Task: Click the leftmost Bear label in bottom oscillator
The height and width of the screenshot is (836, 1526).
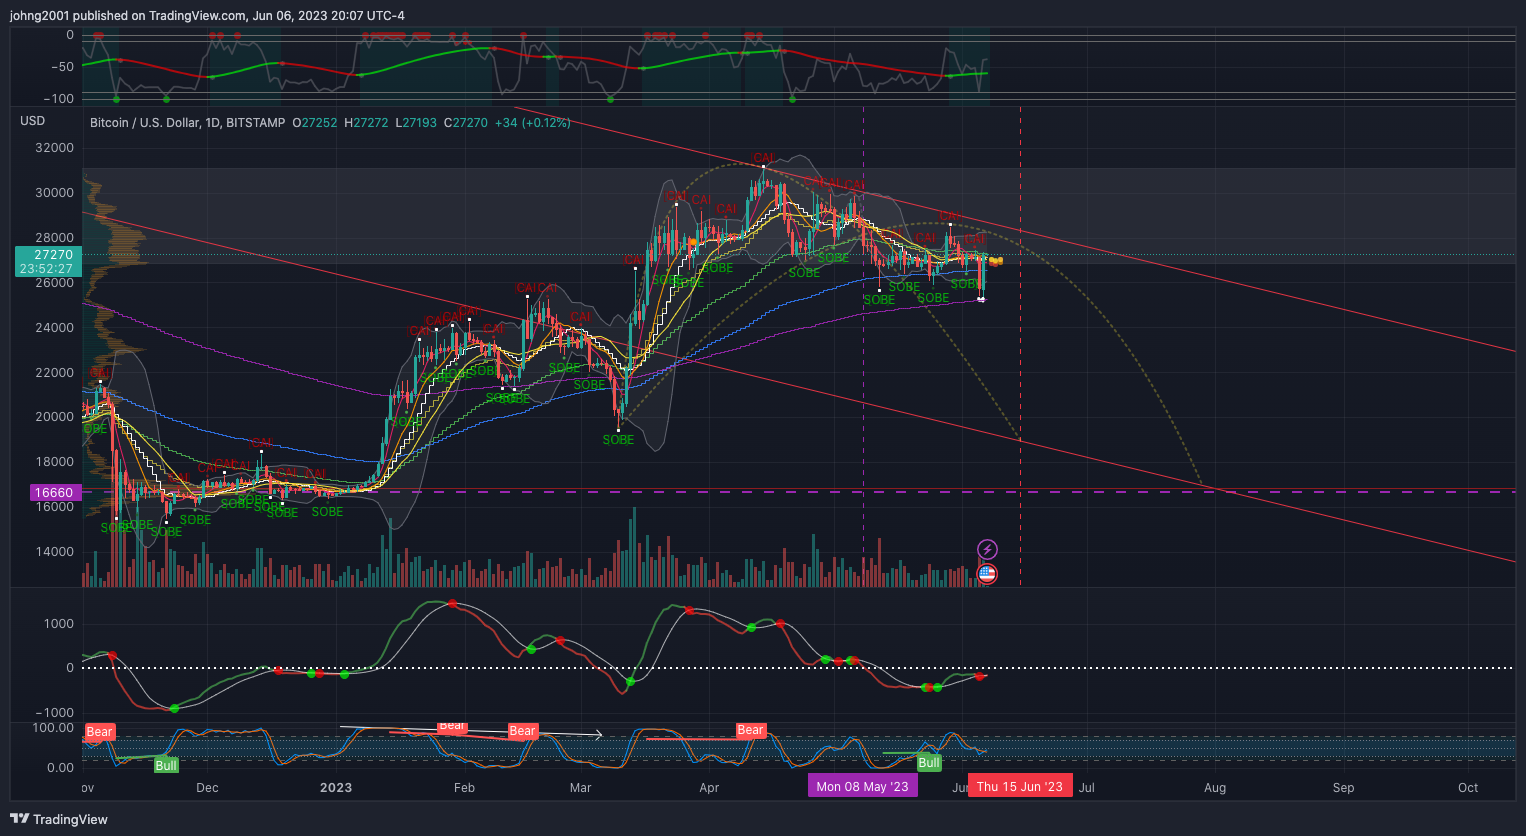Action: click(x=100, y=732)
